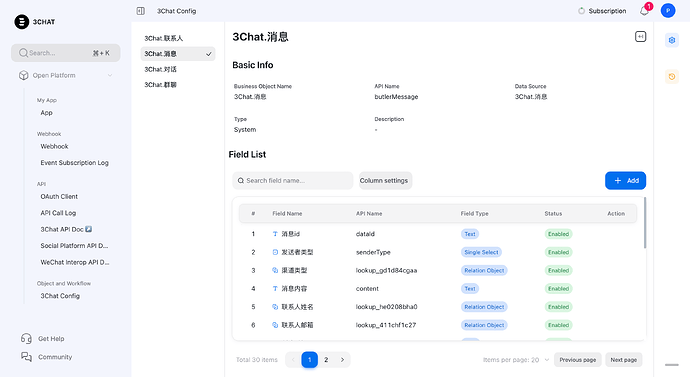Open 3Chat Config in sidebar
Image resolution: width=690 pixels, height=377 pixels.
click(60, 296)
